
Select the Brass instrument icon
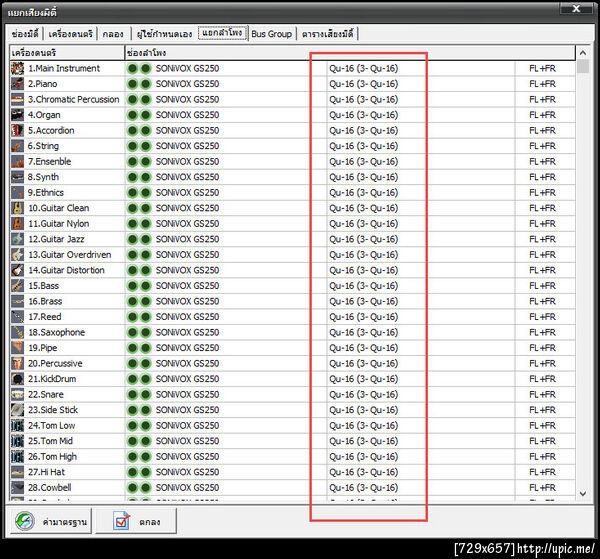pos(17,301)
